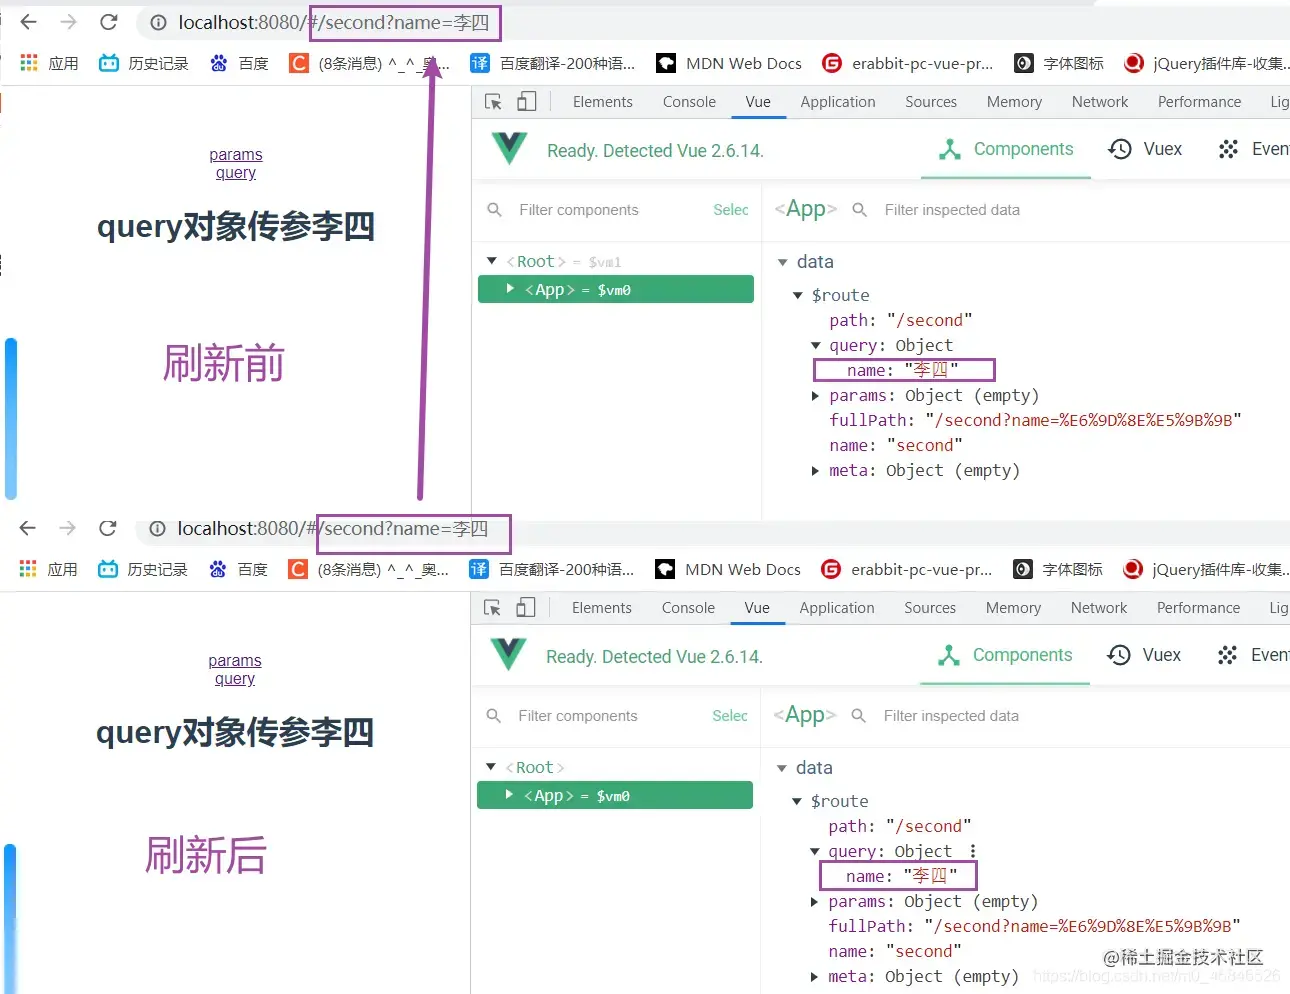The width and height of the screenshot is (1290, 994).
Task: Collapse Root tree node in lower devtools
Action: point(490,767)
